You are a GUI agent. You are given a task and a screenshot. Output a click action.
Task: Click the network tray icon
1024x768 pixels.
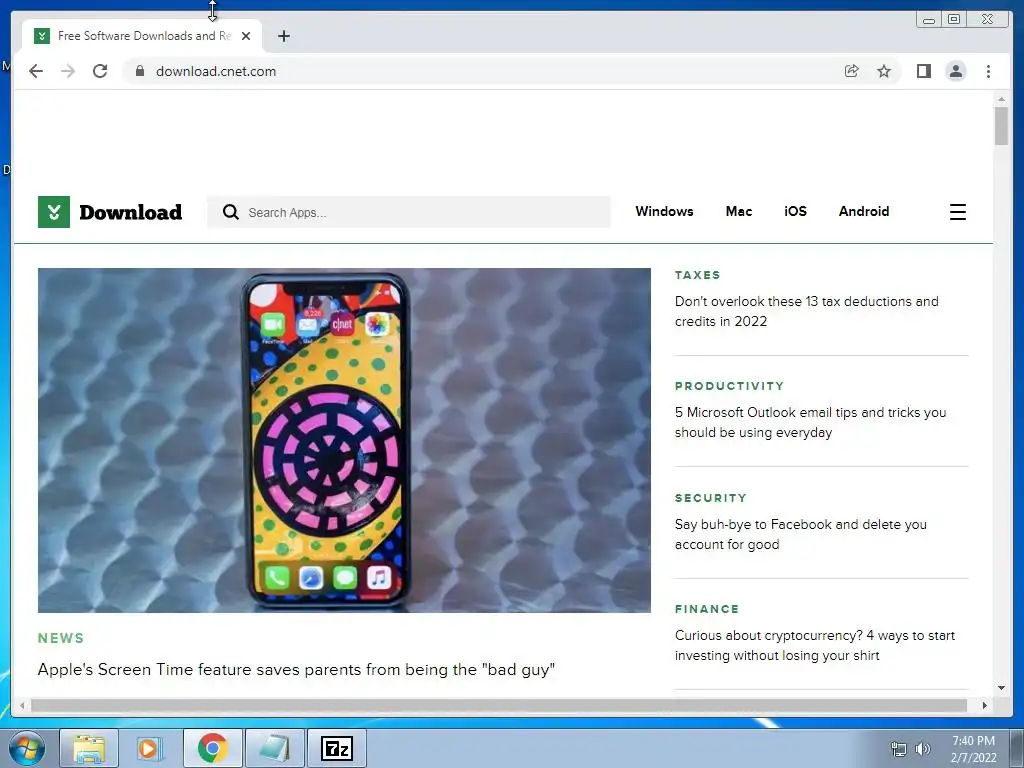(899, 749)
